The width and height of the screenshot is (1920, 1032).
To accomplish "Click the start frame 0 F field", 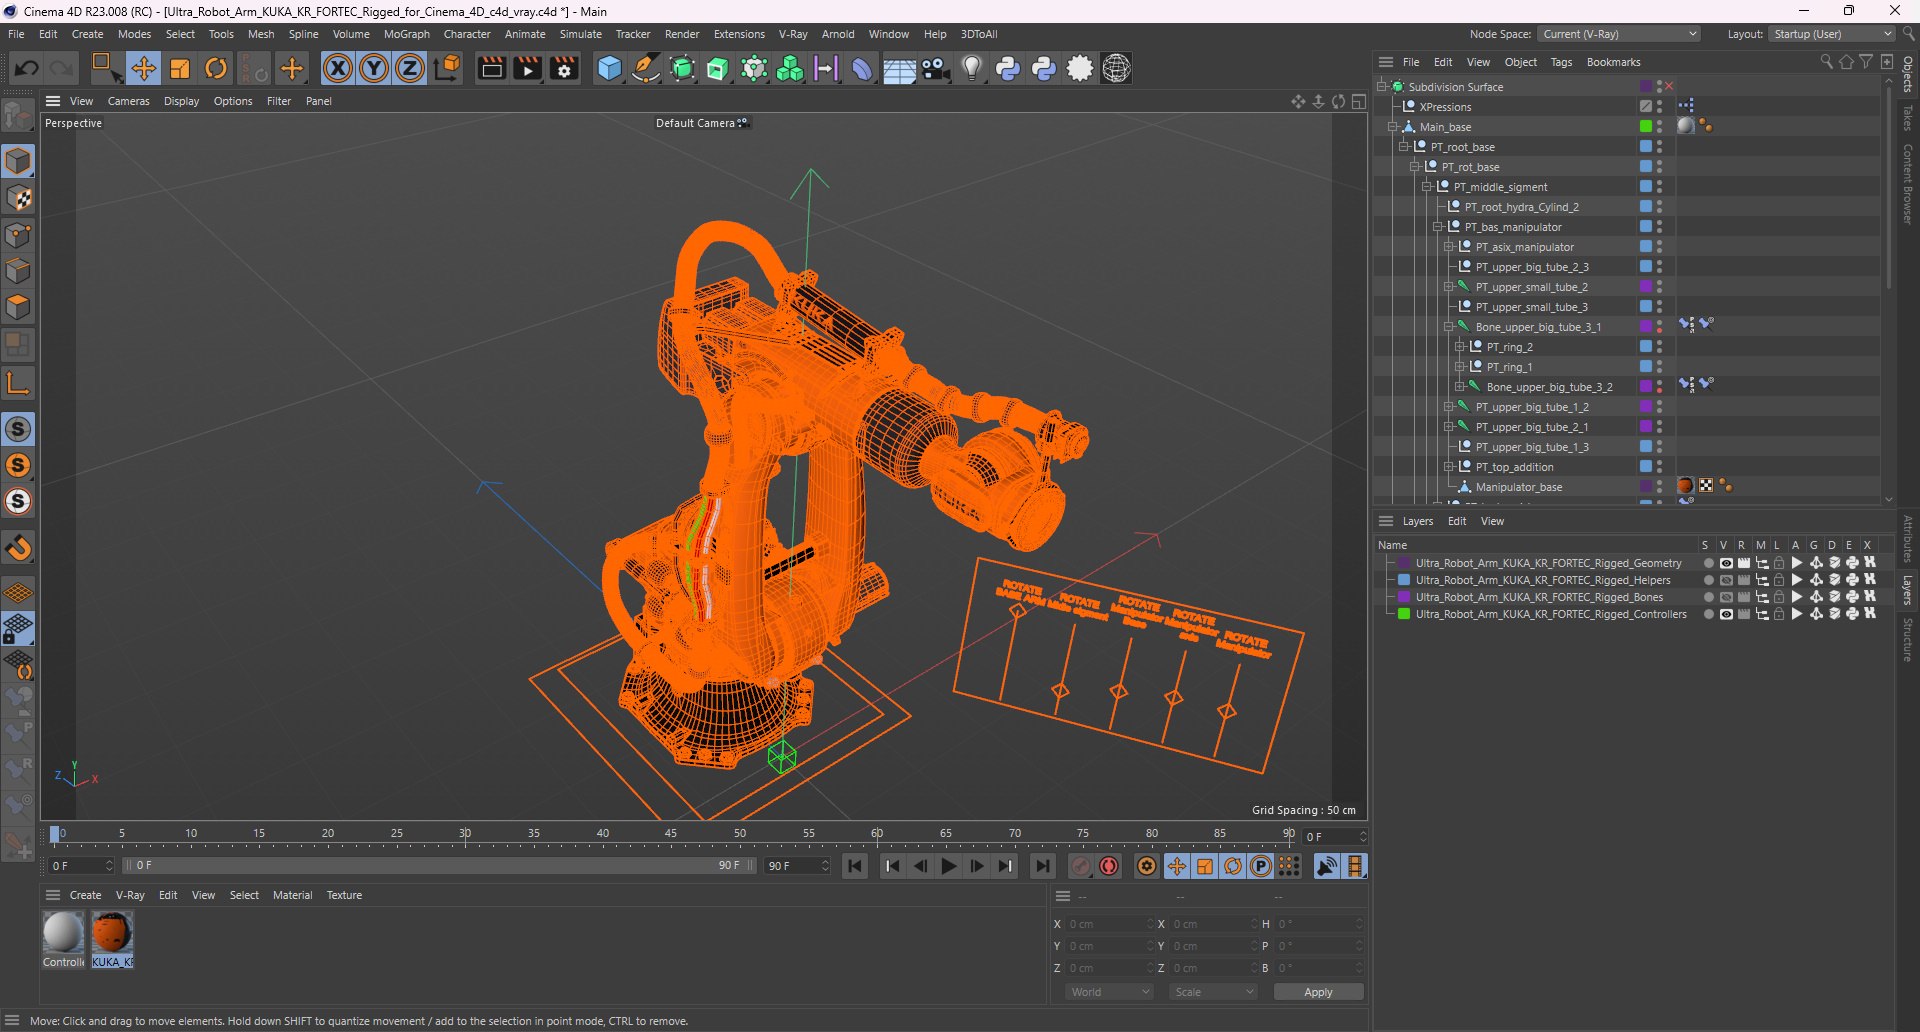I will [82, 866].
